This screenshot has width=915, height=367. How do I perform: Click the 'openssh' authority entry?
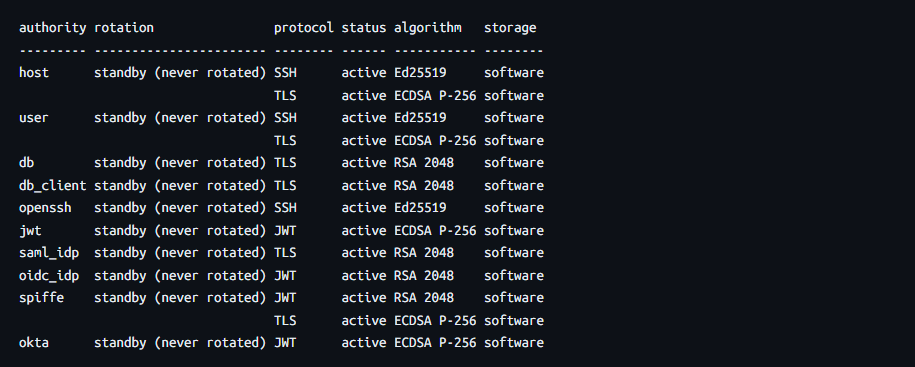coord(45,208)
